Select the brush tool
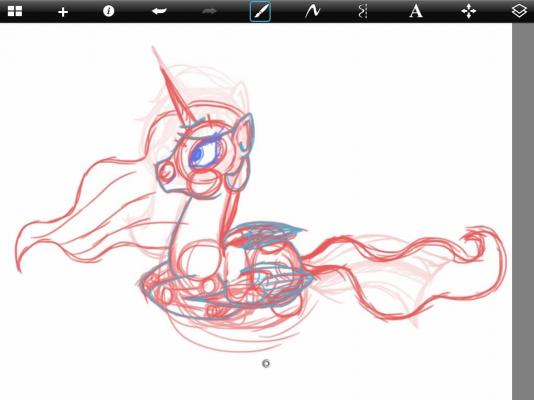 [260, 11]
